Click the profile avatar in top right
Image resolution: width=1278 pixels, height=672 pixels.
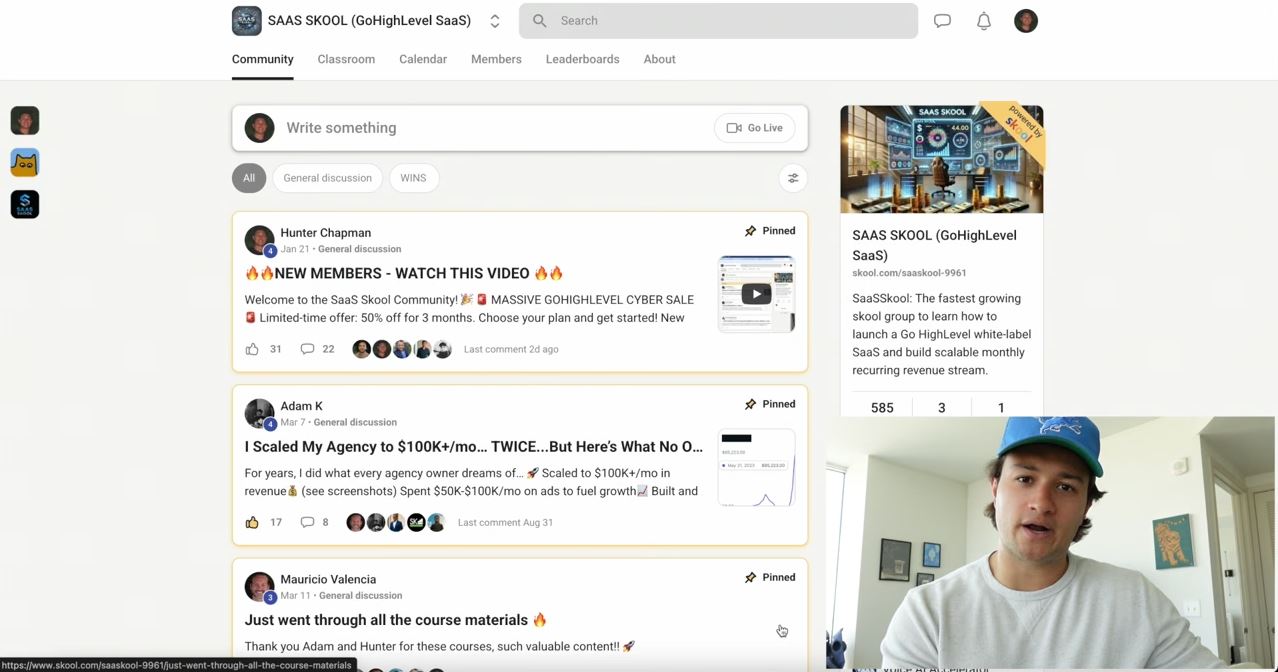1026,21
